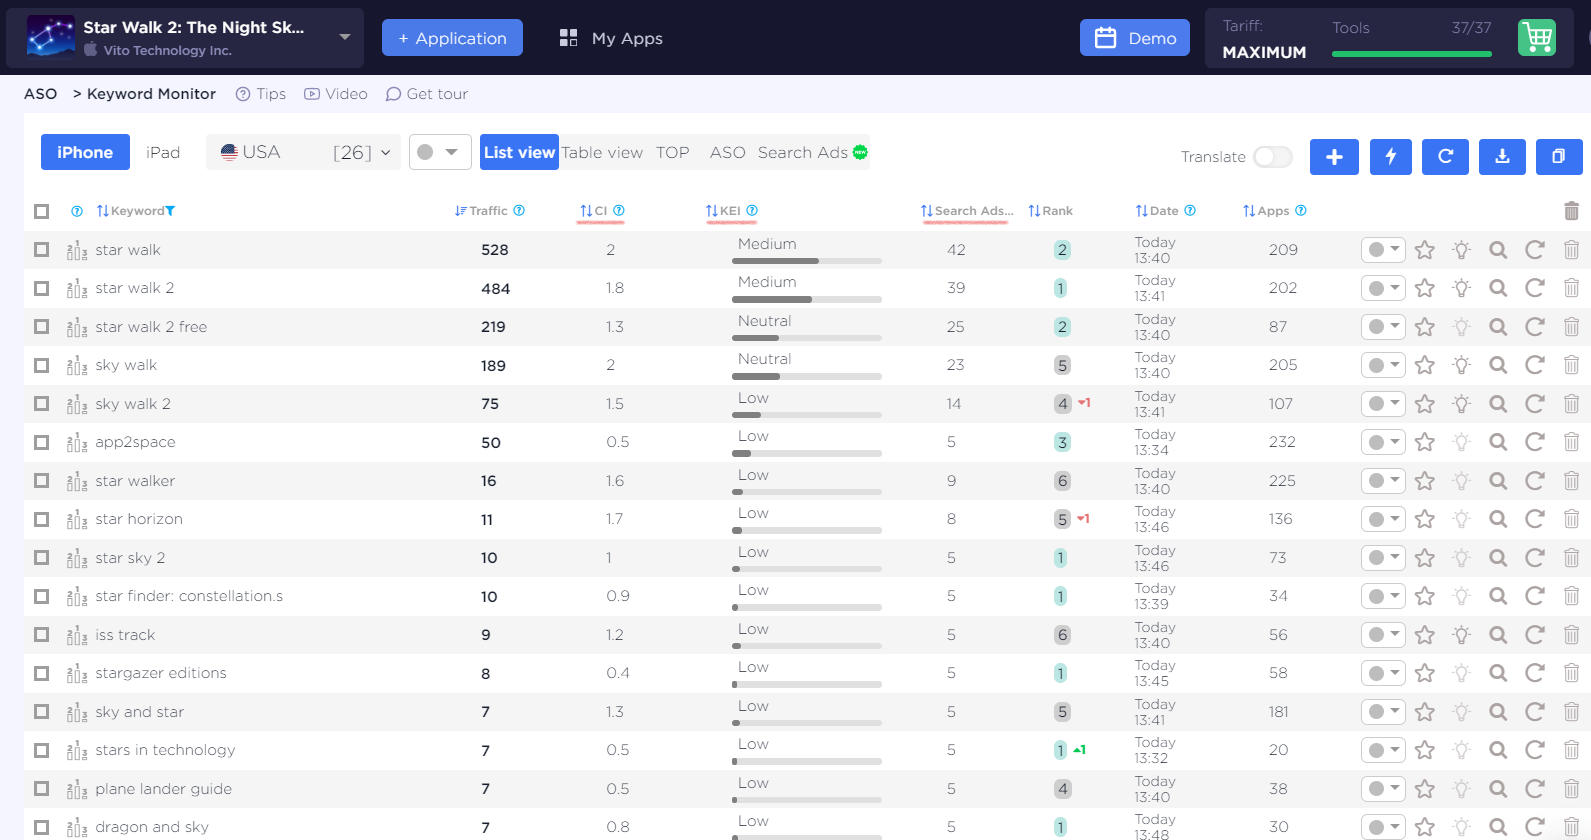Click the blue plus add-keyword button
This screenshot has height=840, width=1591.
coord(1334,157)
